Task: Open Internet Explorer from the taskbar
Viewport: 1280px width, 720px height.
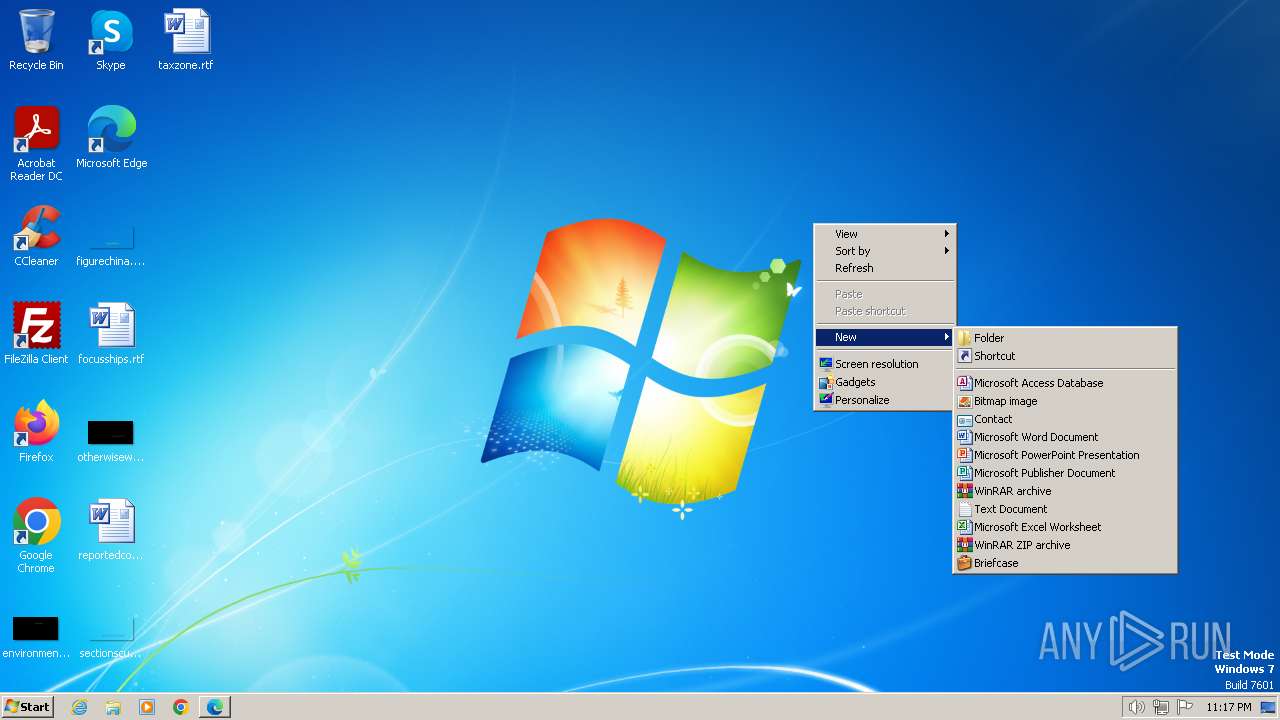Action: pyautogui.click(x=79, y=707)
